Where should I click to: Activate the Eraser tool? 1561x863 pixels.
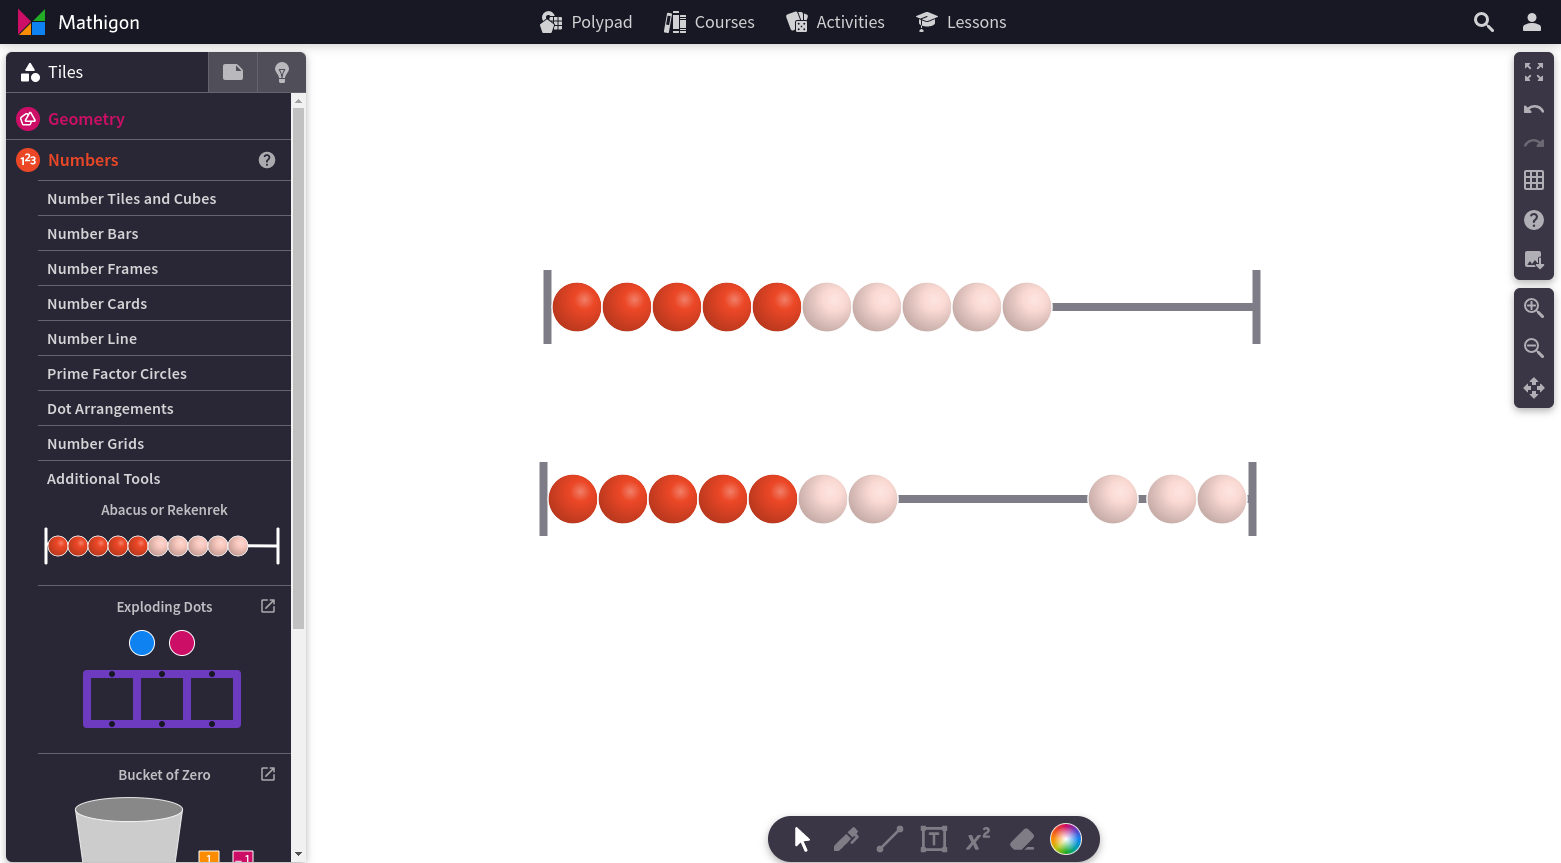click(x=1021, y=839)
